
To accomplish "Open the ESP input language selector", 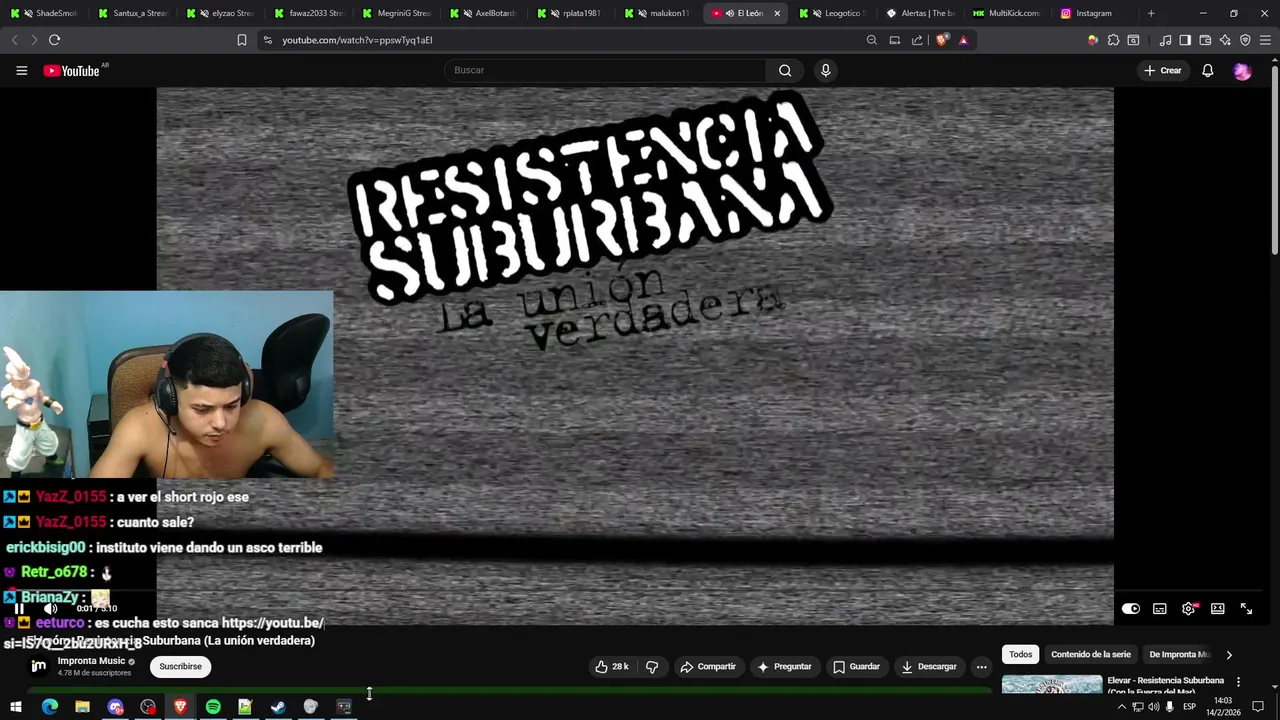I will point(1189,707).
